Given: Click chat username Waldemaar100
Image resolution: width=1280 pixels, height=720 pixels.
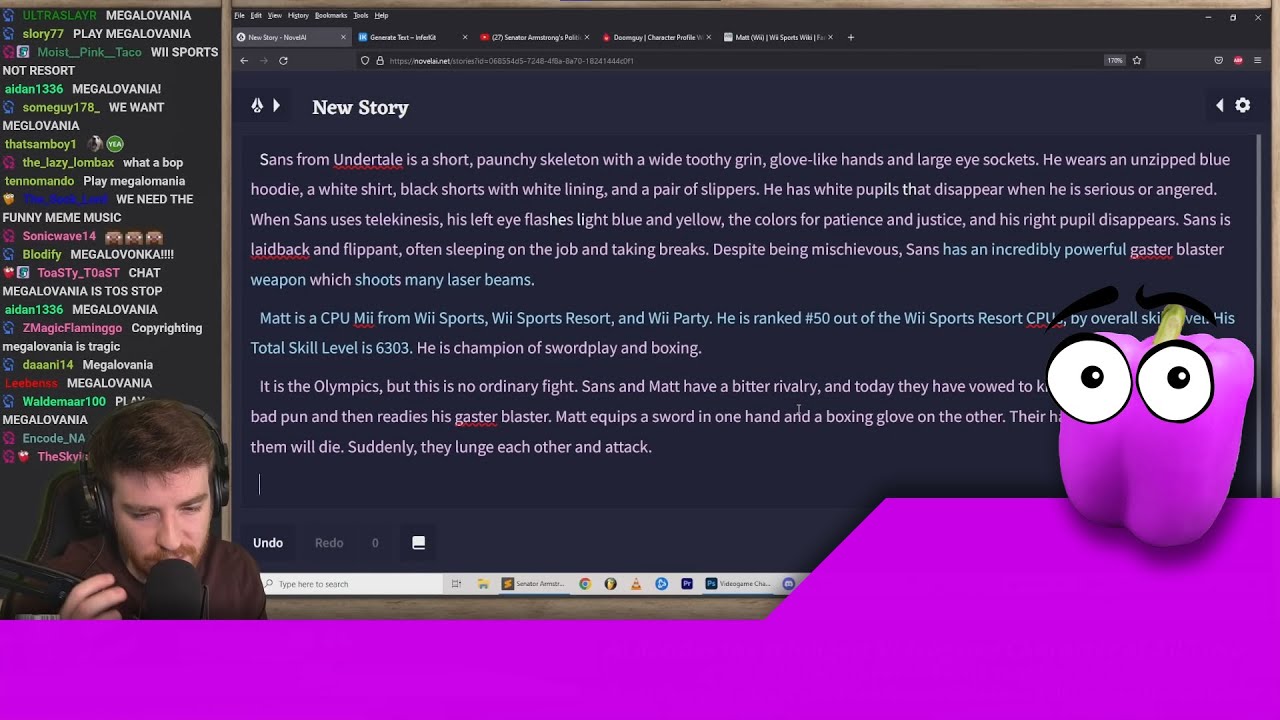Looking at the screenshot, I should pos(63,401).
